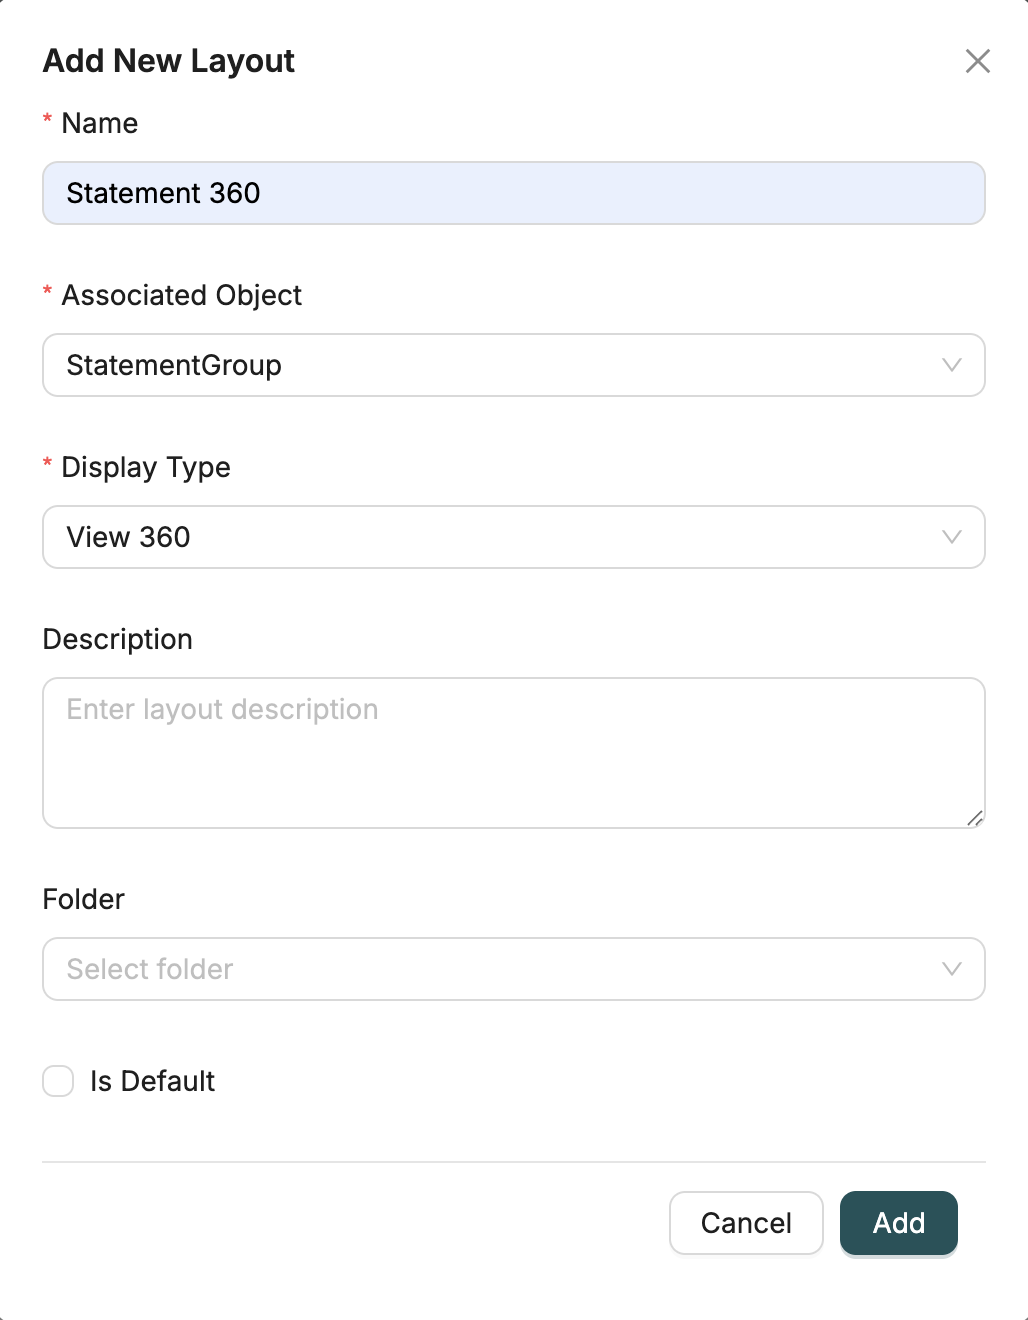This screenshot has width=1028, height=1320.
Task: Open the Display Type combo box
Action: [500, 537]
